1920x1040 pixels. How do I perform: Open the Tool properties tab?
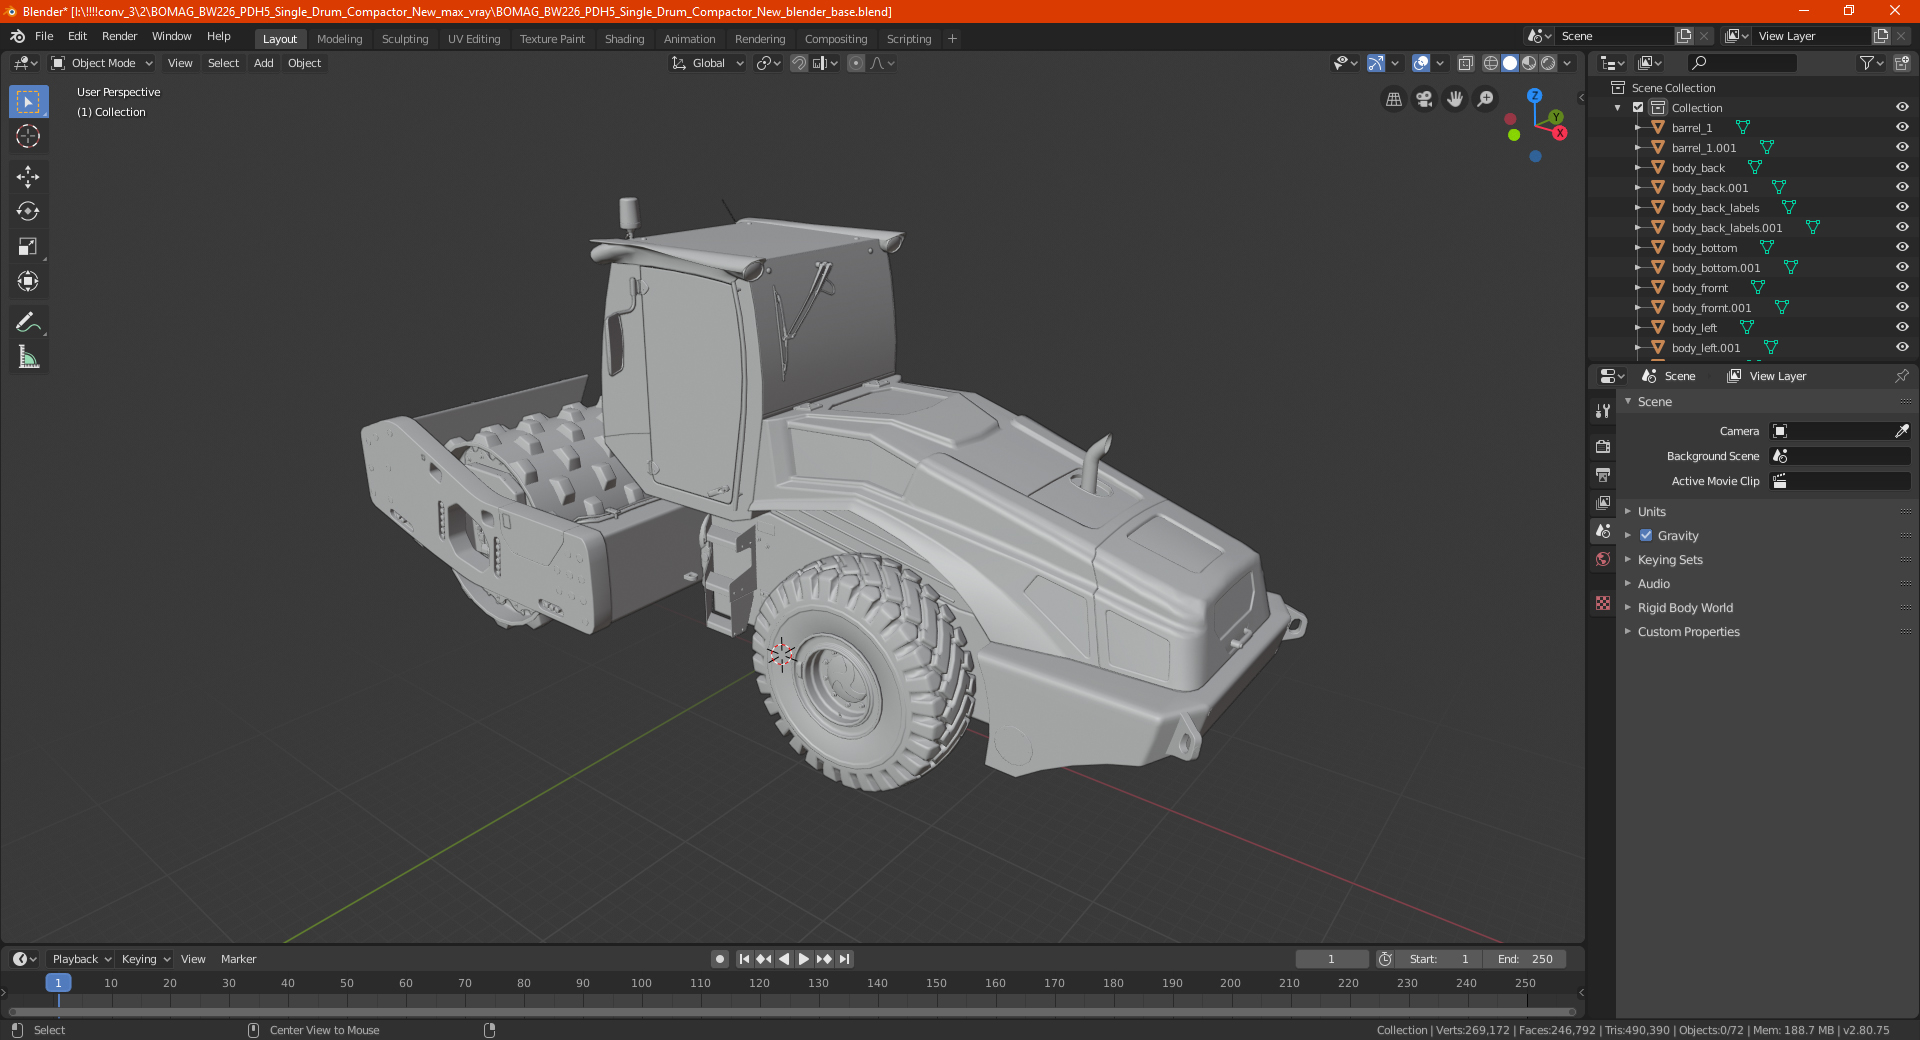[1603, 411]
